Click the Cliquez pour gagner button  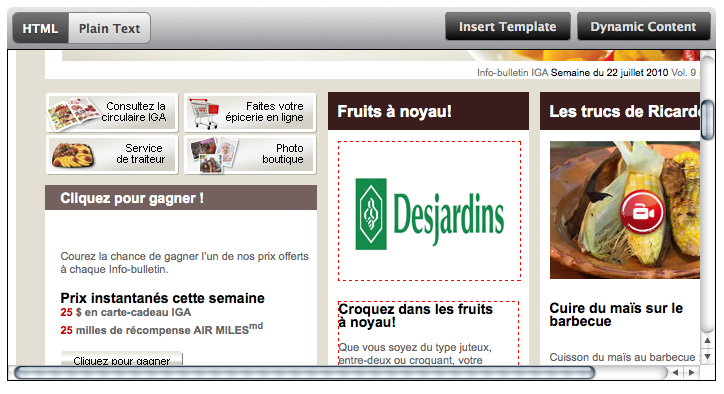pyautogui.click(x=122, y=359)
